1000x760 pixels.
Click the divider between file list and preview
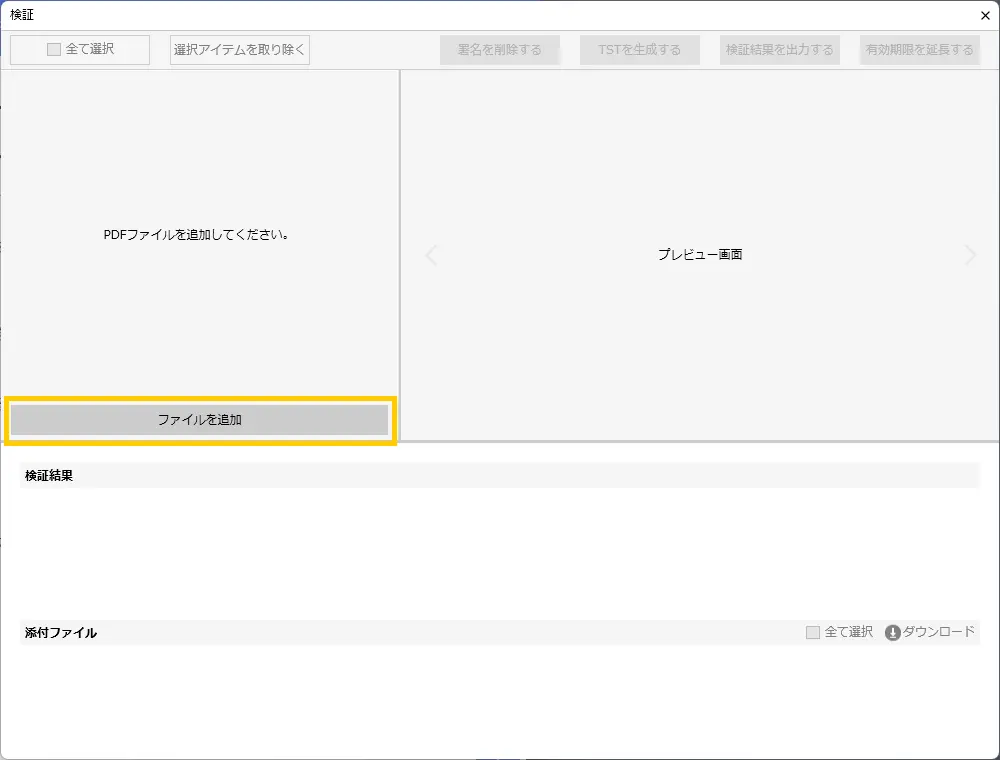(x=400, y=255)
